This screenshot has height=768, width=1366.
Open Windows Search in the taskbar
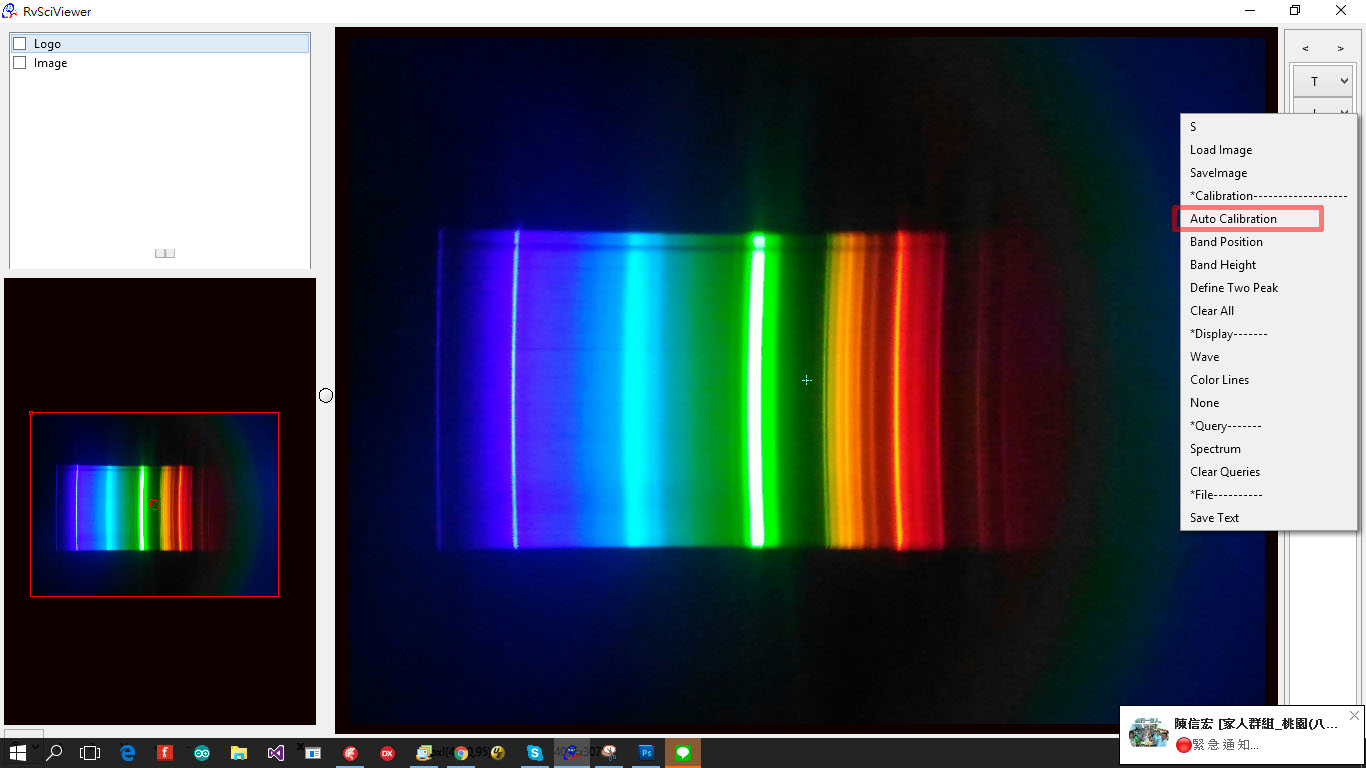click(54, 753)
